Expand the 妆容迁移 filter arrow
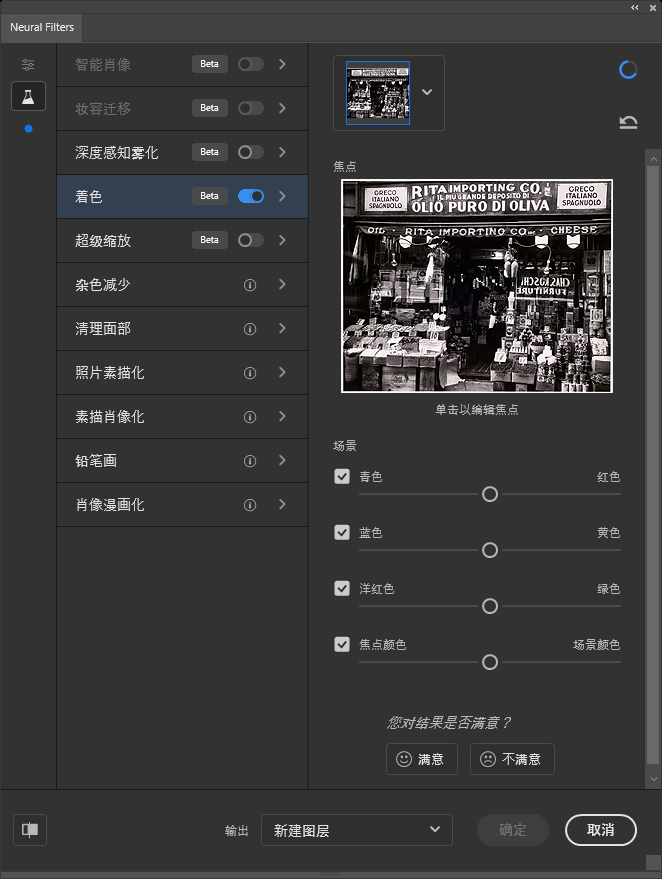 [282, 108]
